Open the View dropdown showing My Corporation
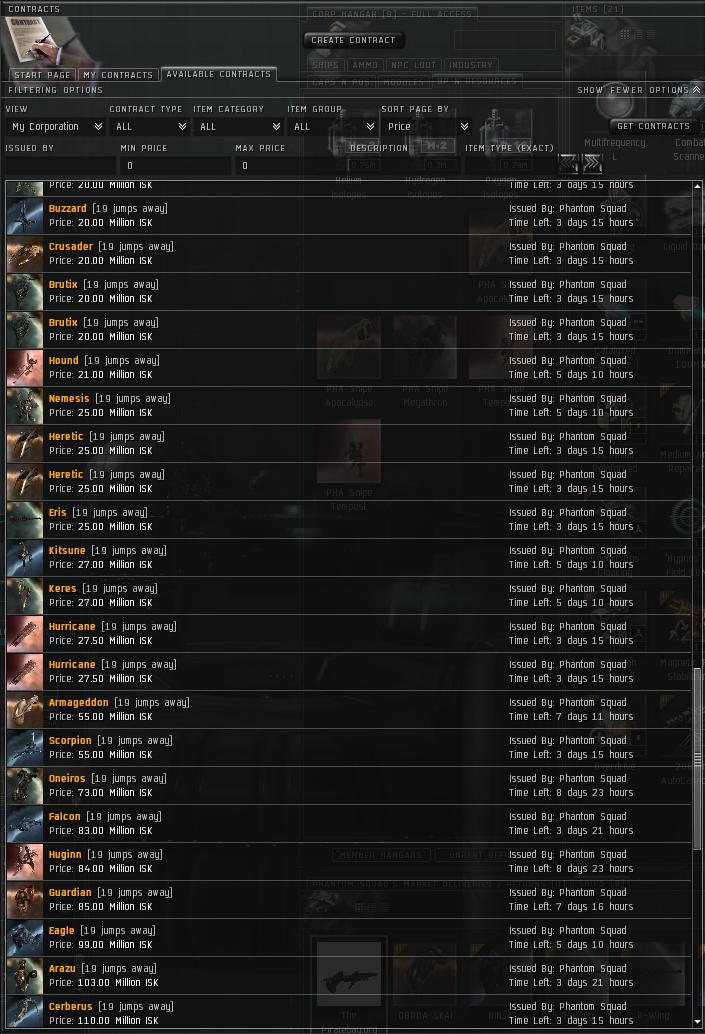This screenshot has height=1034, width=705. click(x=56, y=127)
